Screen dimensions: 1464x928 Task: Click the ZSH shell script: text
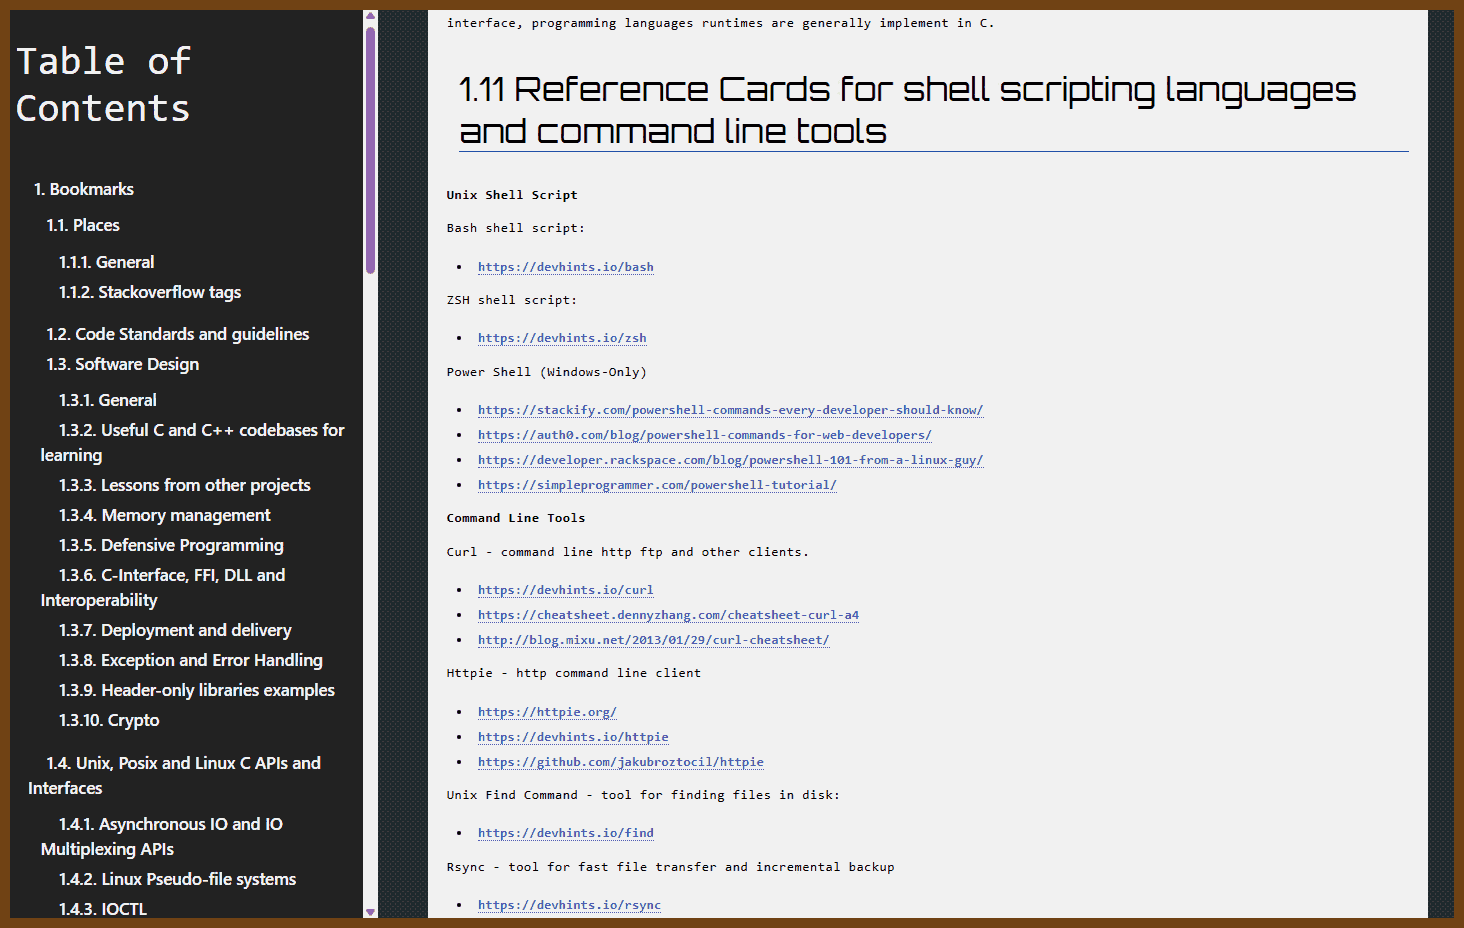pos(512,300)
